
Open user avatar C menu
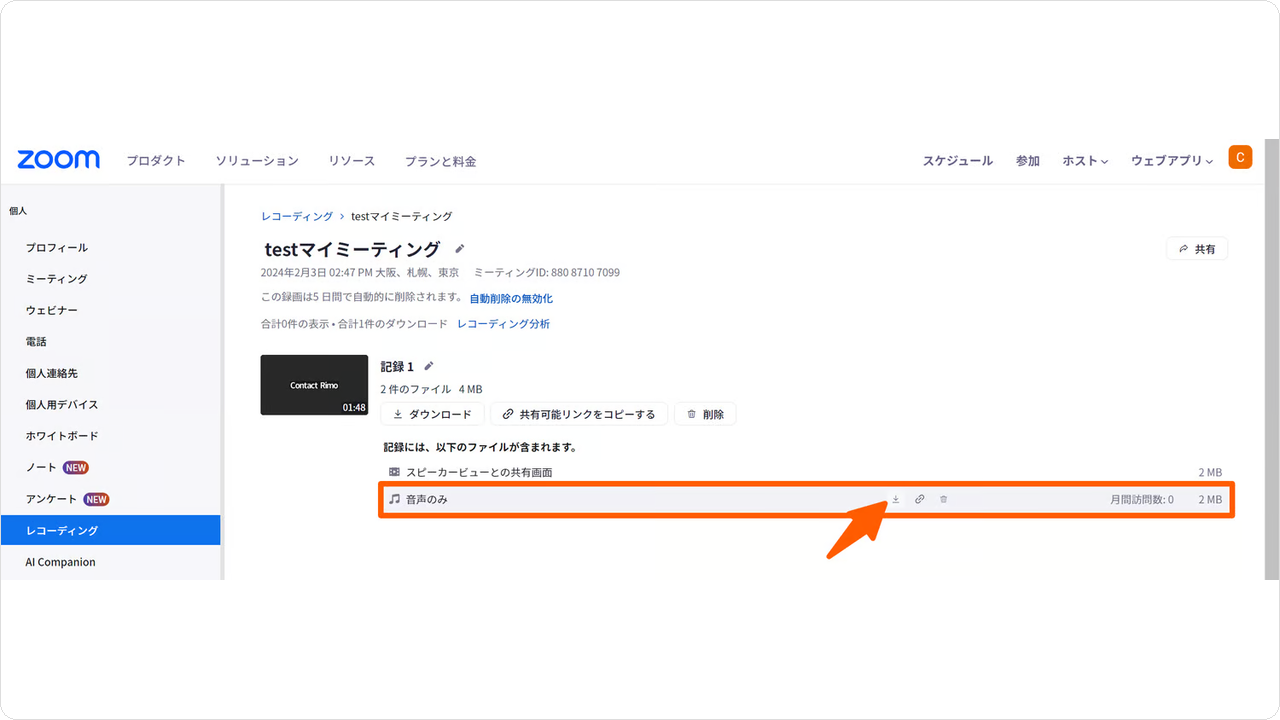click(x=1240, y=157)
